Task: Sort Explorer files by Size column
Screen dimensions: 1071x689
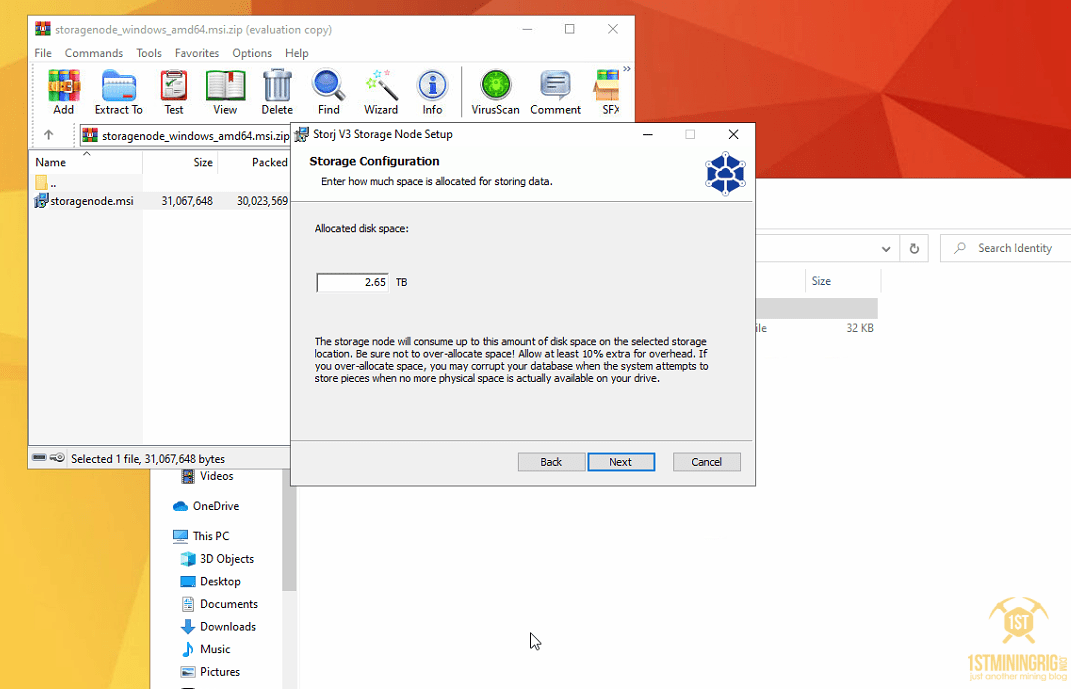Action: [x=821, y=281]
